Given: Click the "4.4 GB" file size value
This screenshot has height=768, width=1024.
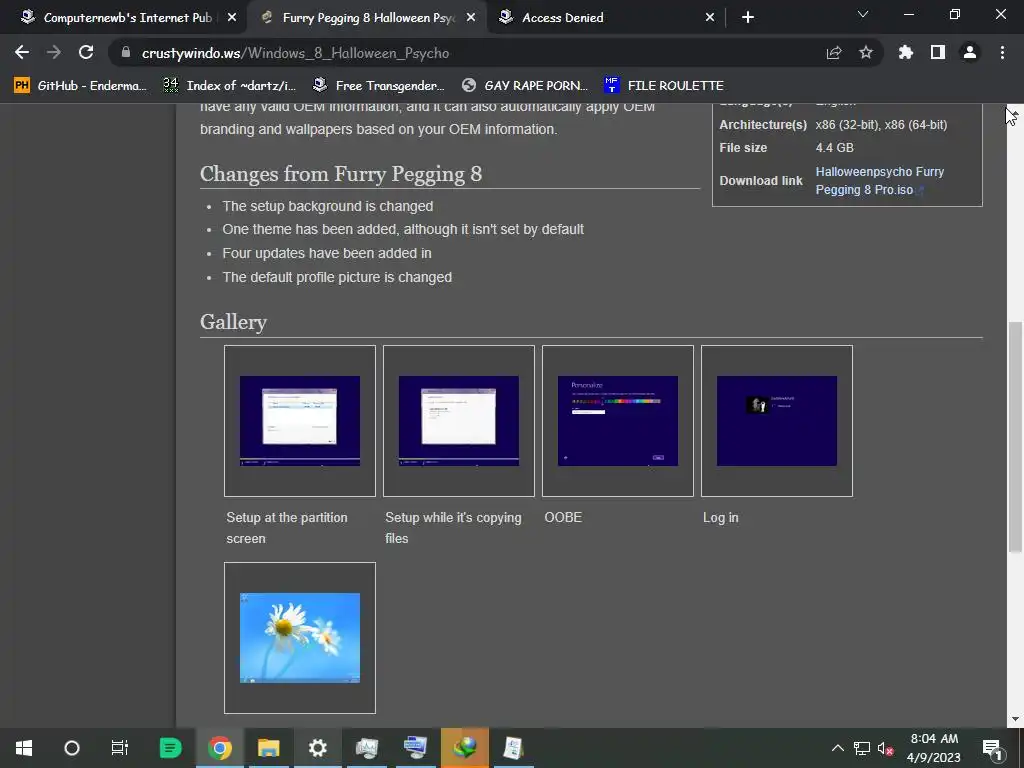Looking at the screenshot, I should point(834,148).
